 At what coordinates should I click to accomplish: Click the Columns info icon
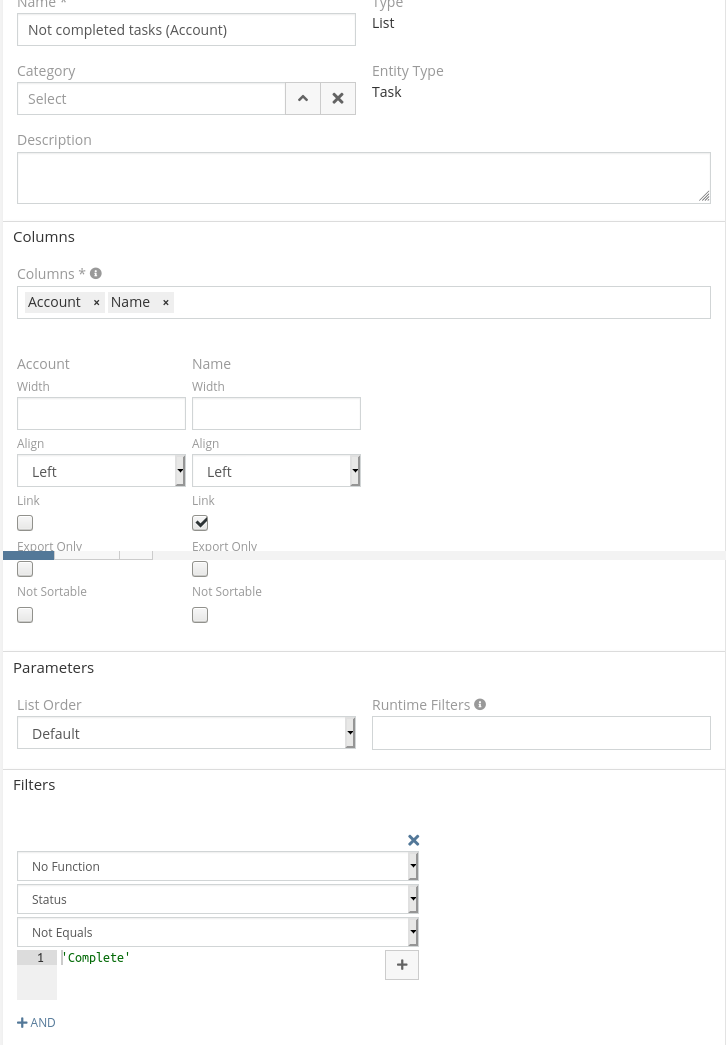[96, 273]
